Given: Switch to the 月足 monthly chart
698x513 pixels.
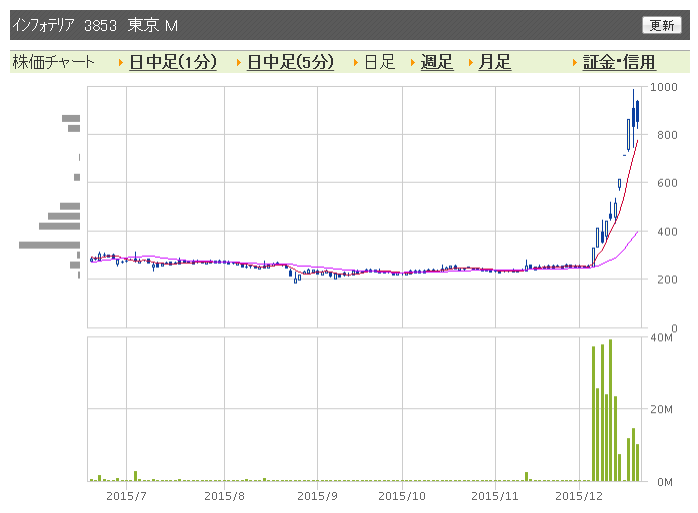Looking at the screenshot, I should [x=495, y=62].
